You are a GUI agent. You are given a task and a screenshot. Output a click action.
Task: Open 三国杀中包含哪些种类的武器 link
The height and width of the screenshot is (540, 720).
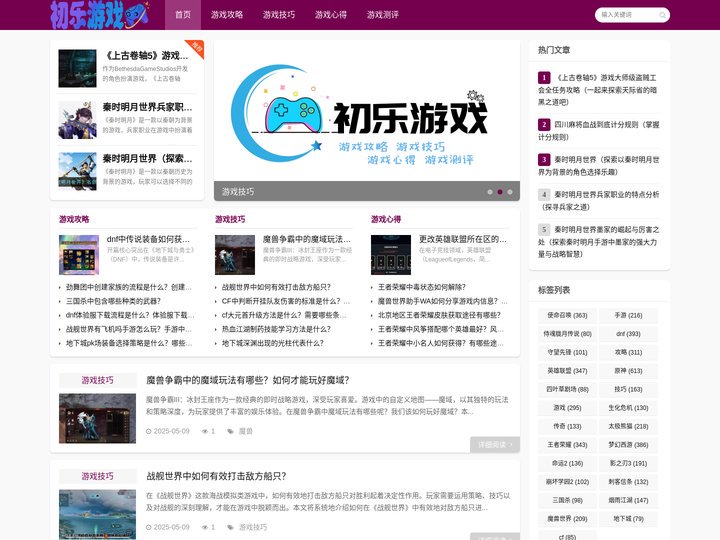[x=113, y=301]
